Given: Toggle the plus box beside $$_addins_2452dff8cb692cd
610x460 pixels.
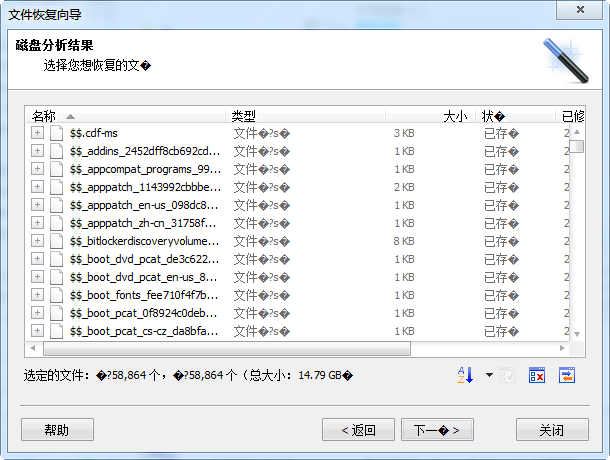Looking at the screenshot, I should pos(37,151).
